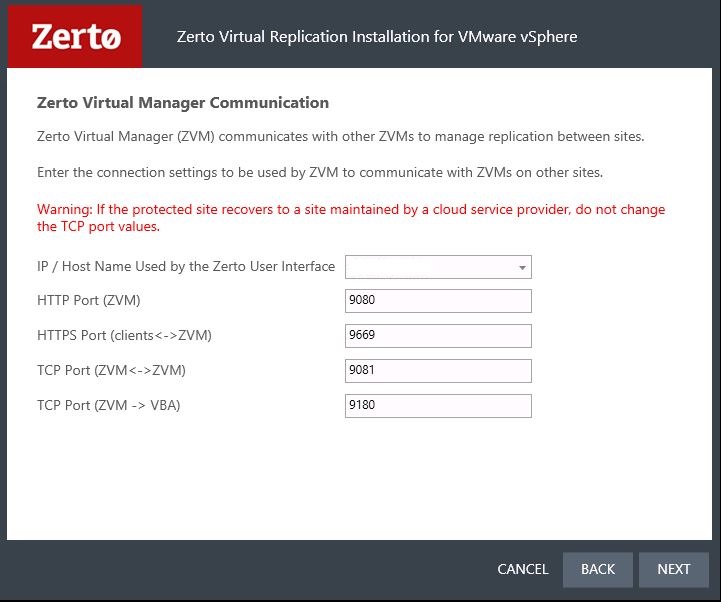Click the red warning text about TCP ports
This screenshot has width=721, height=602.
[x=351, y=218]
